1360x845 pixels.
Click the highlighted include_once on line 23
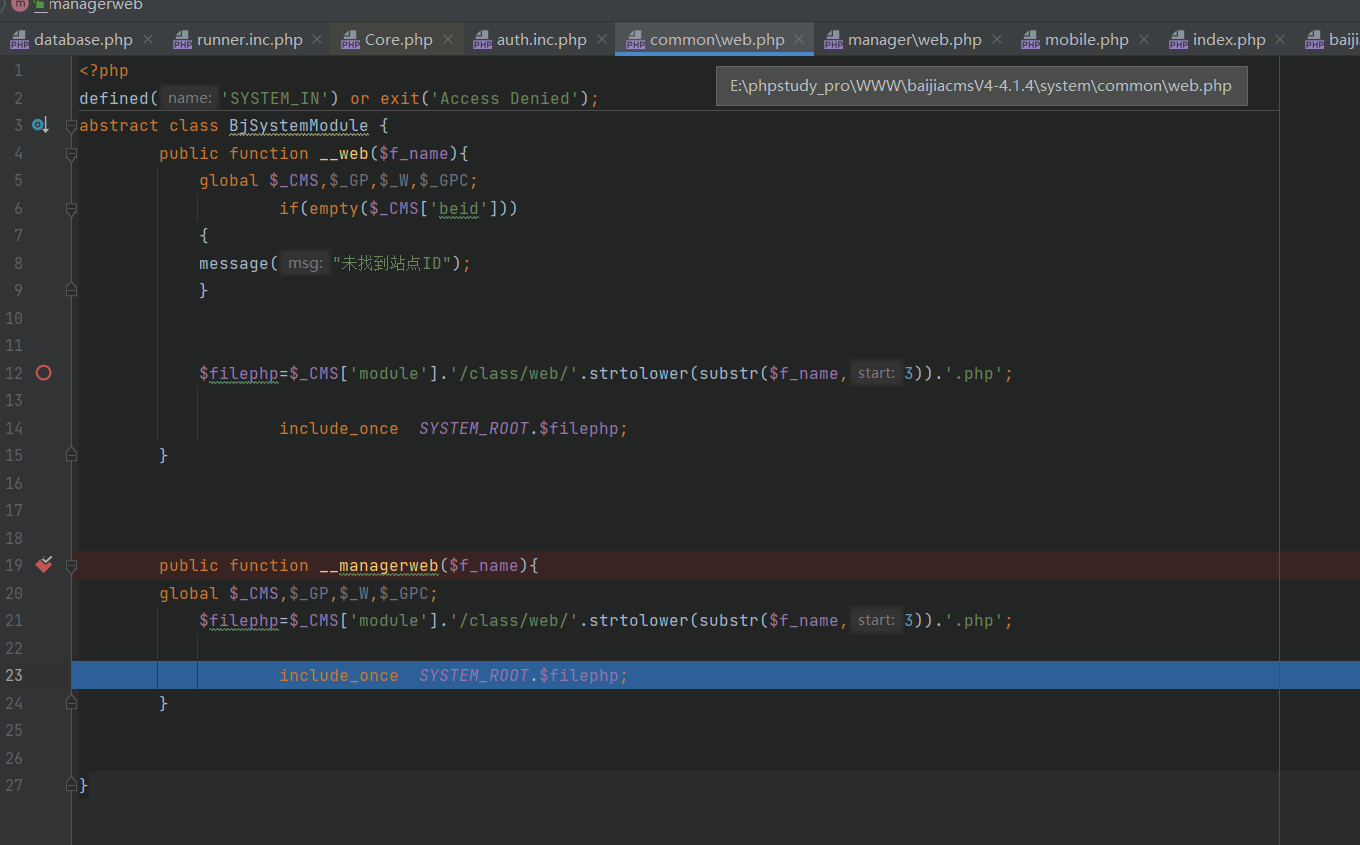(339, 676)
